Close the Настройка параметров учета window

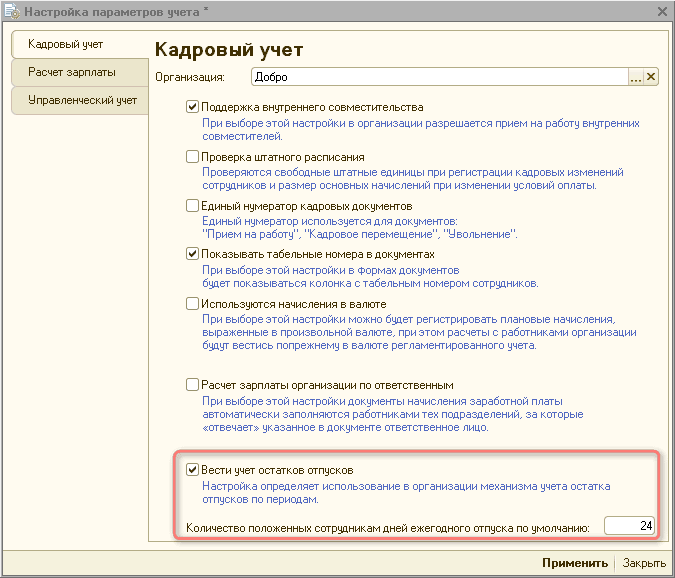point(661,11)
